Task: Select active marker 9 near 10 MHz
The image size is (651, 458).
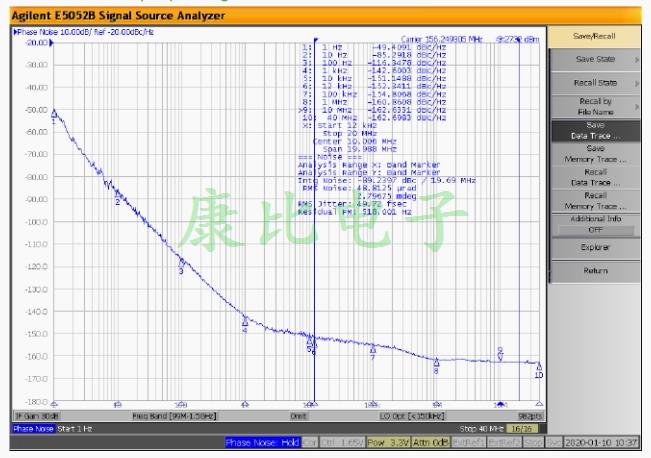Action: click(500, 351)
